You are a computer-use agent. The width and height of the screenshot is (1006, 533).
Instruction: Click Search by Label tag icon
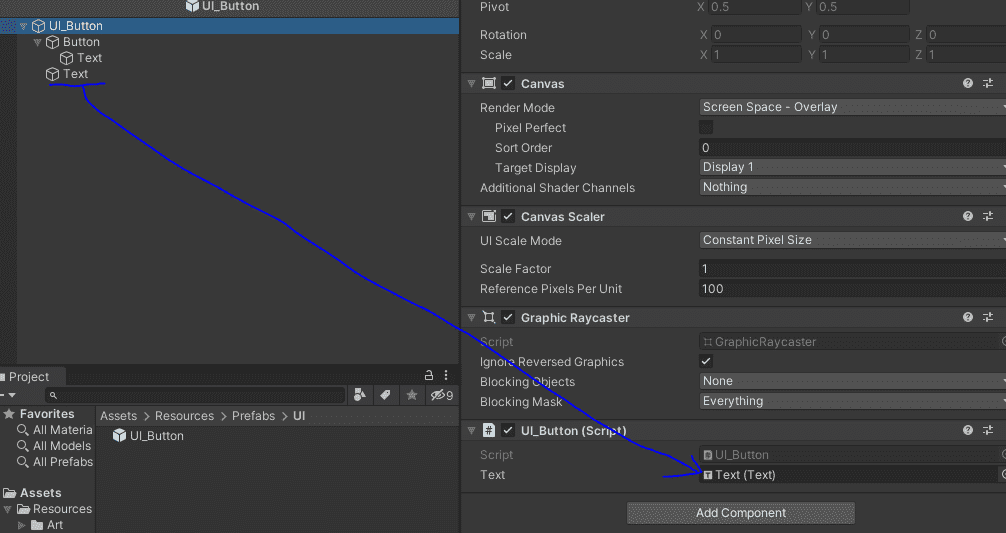(x=385, y=396)
